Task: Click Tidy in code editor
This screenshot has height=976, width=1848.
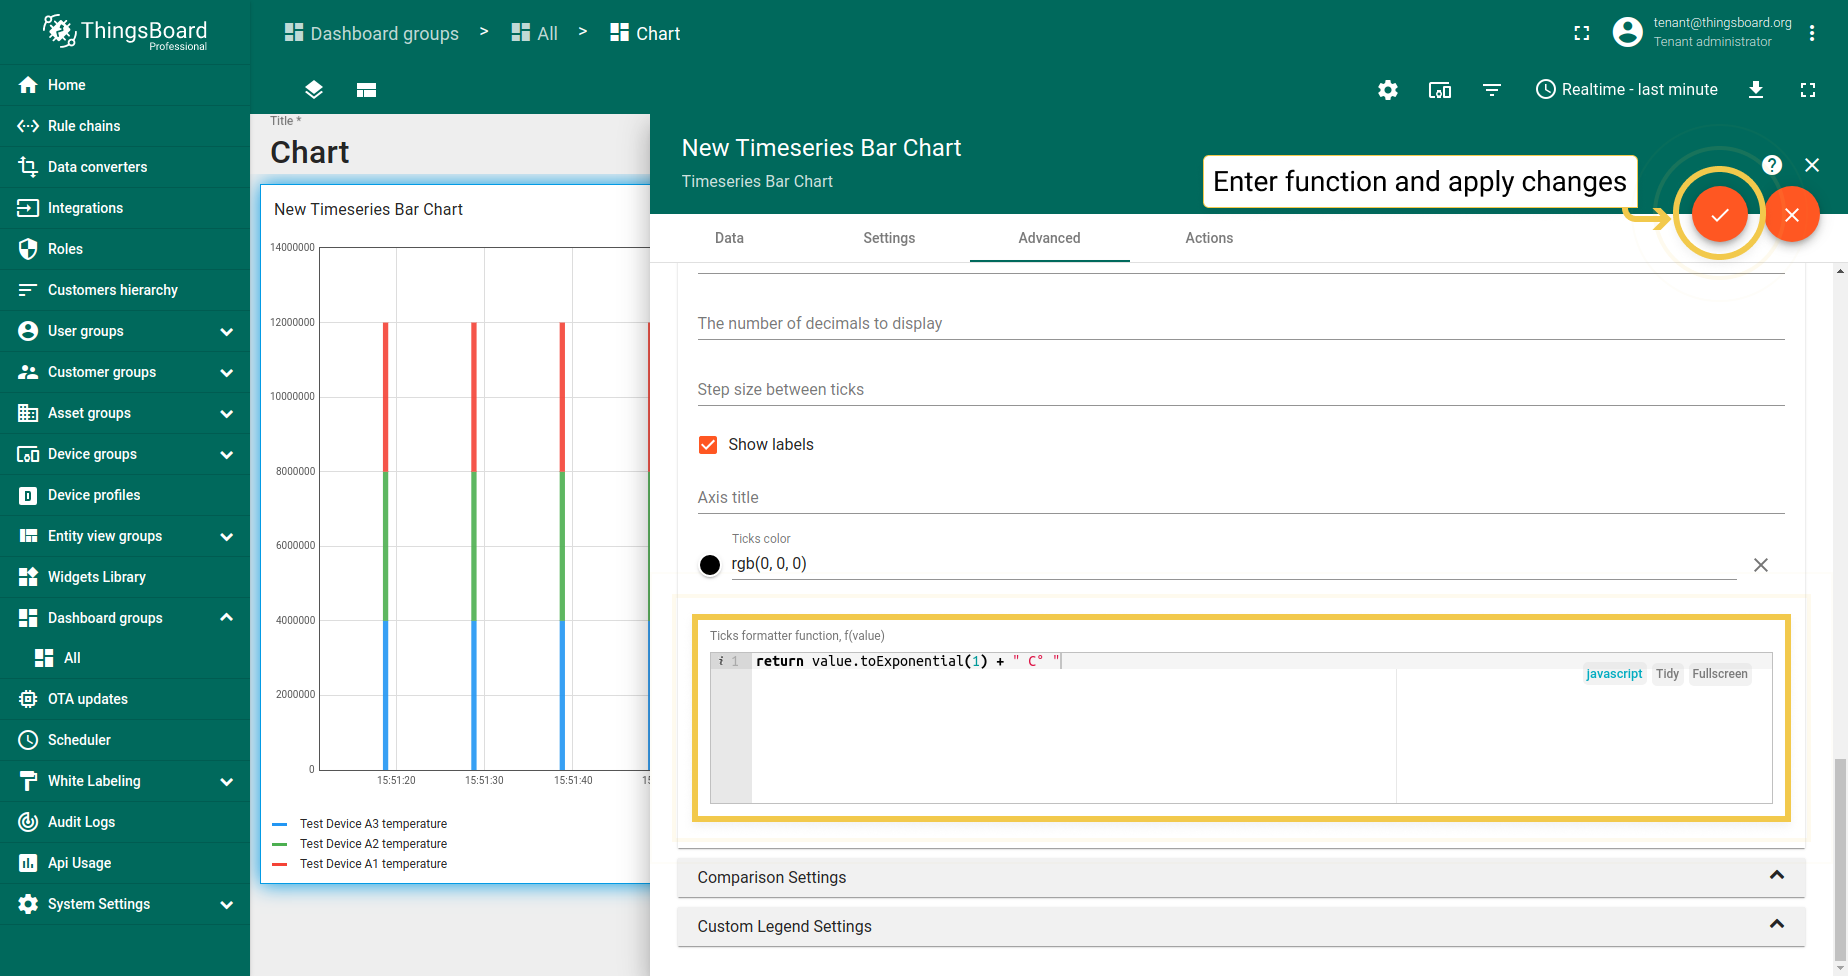Action: coord(1667,674)
